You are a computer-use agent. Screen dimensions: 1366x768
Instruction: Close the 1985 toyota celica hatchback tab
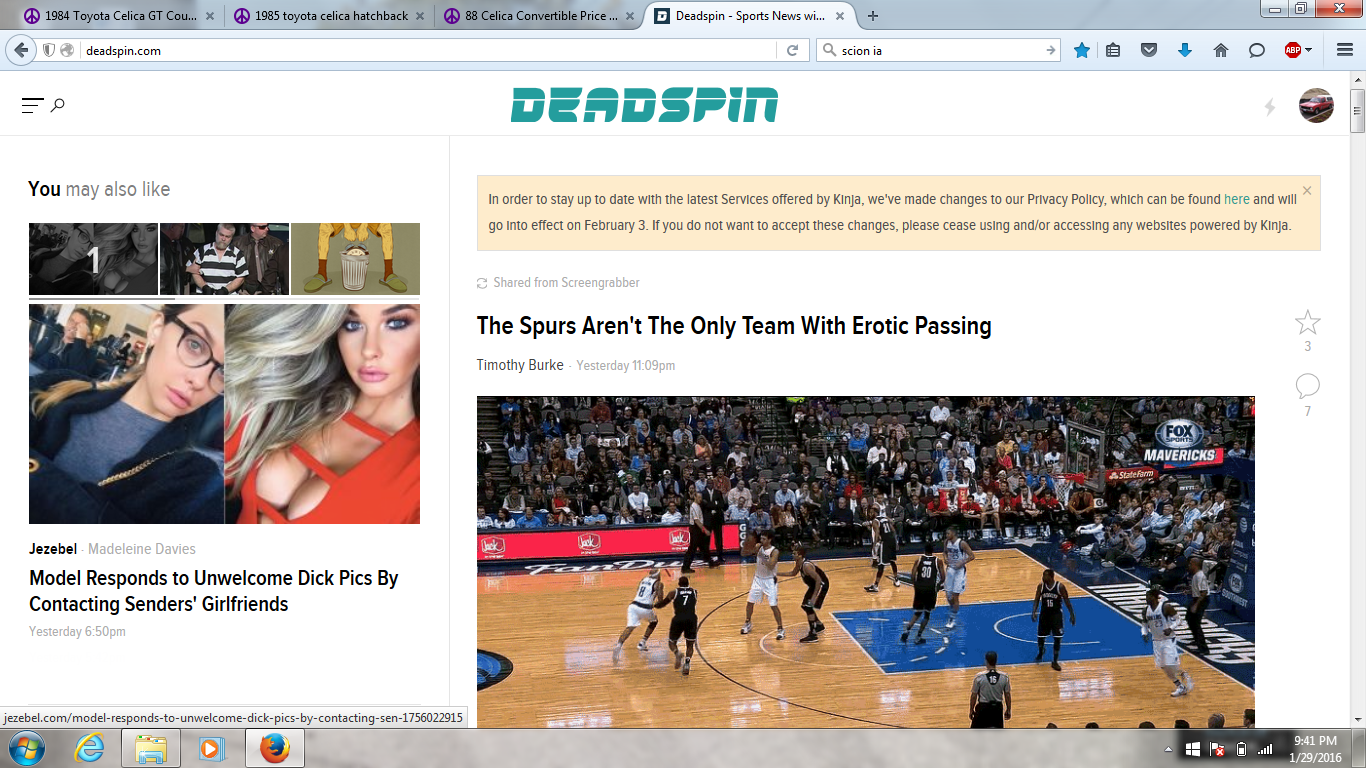pos(419,16)
